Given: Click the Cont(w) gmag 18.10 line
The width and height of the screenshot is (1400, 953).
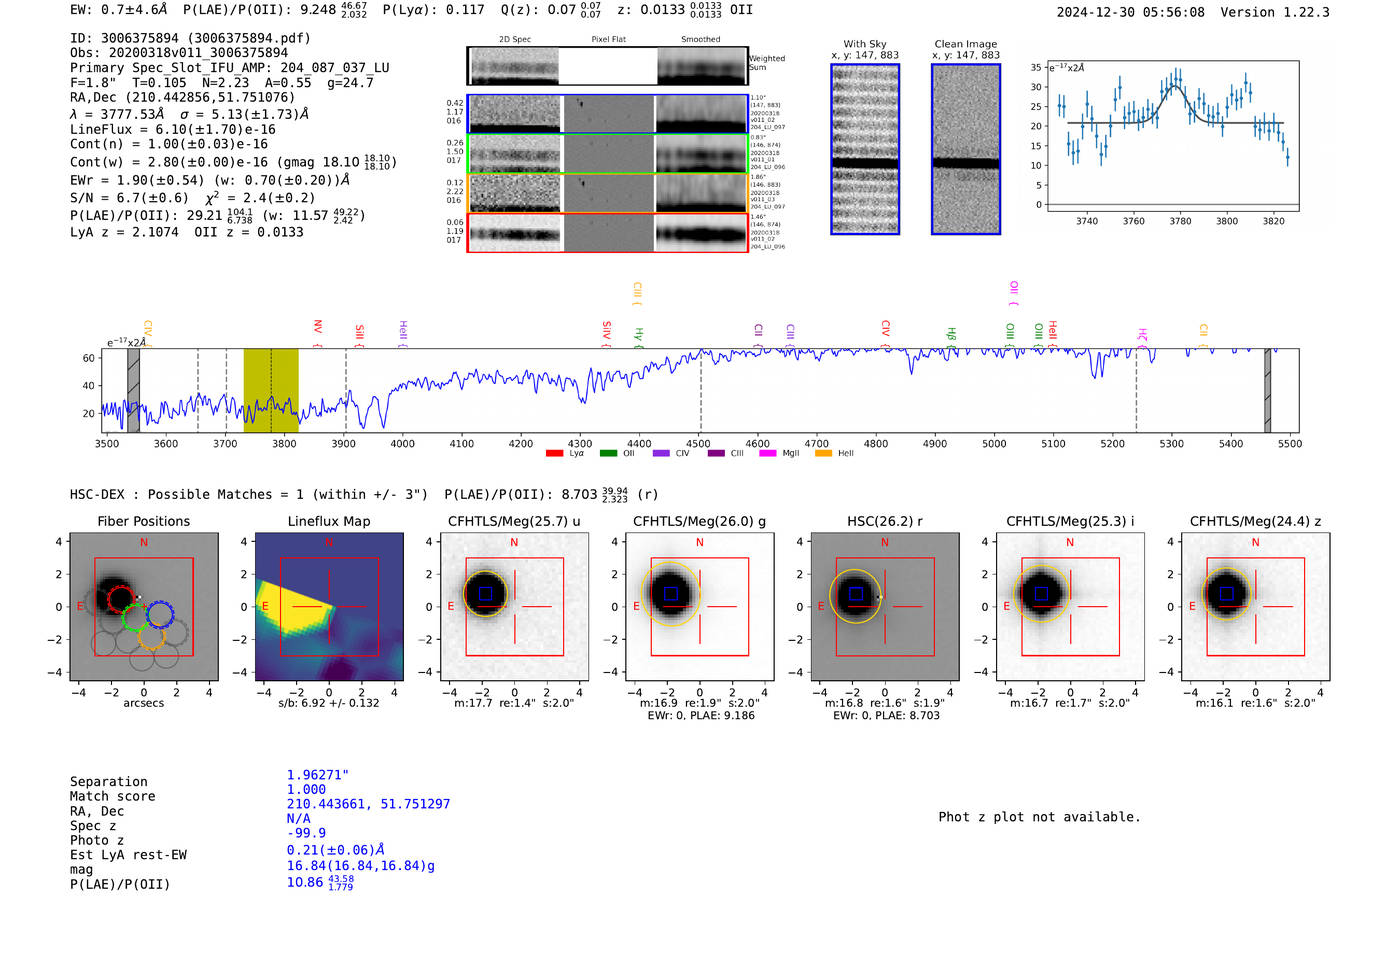Looking at the screenshot, I should [x=233, y=161].
